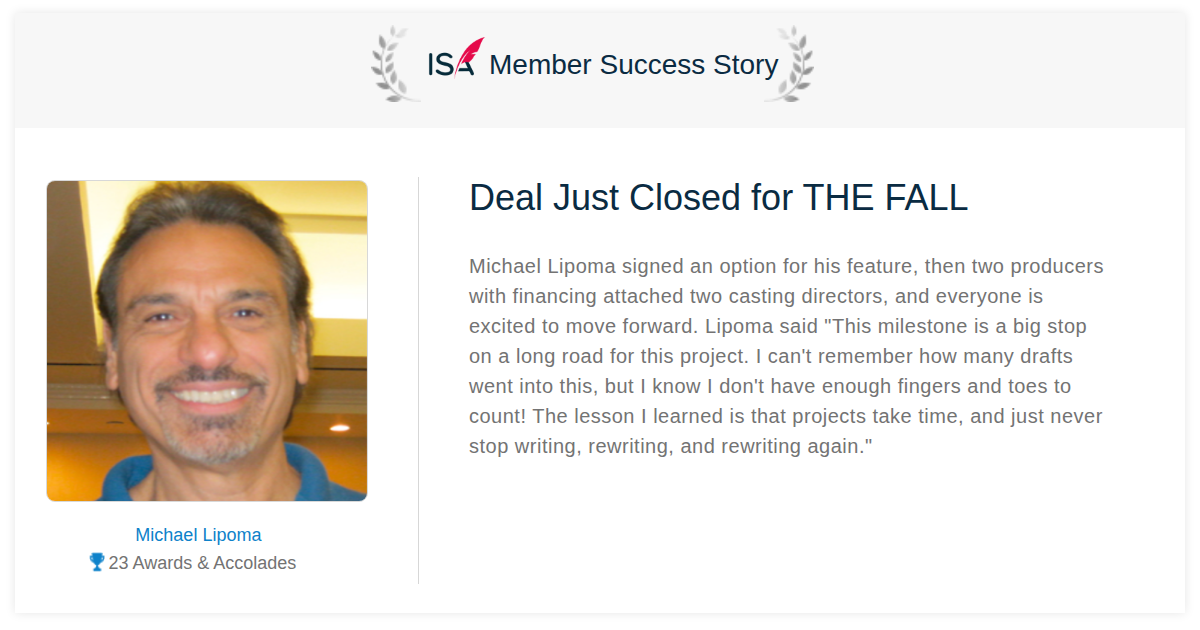
Task: Click the words THE FALL in title
Action: coord(885,198)
